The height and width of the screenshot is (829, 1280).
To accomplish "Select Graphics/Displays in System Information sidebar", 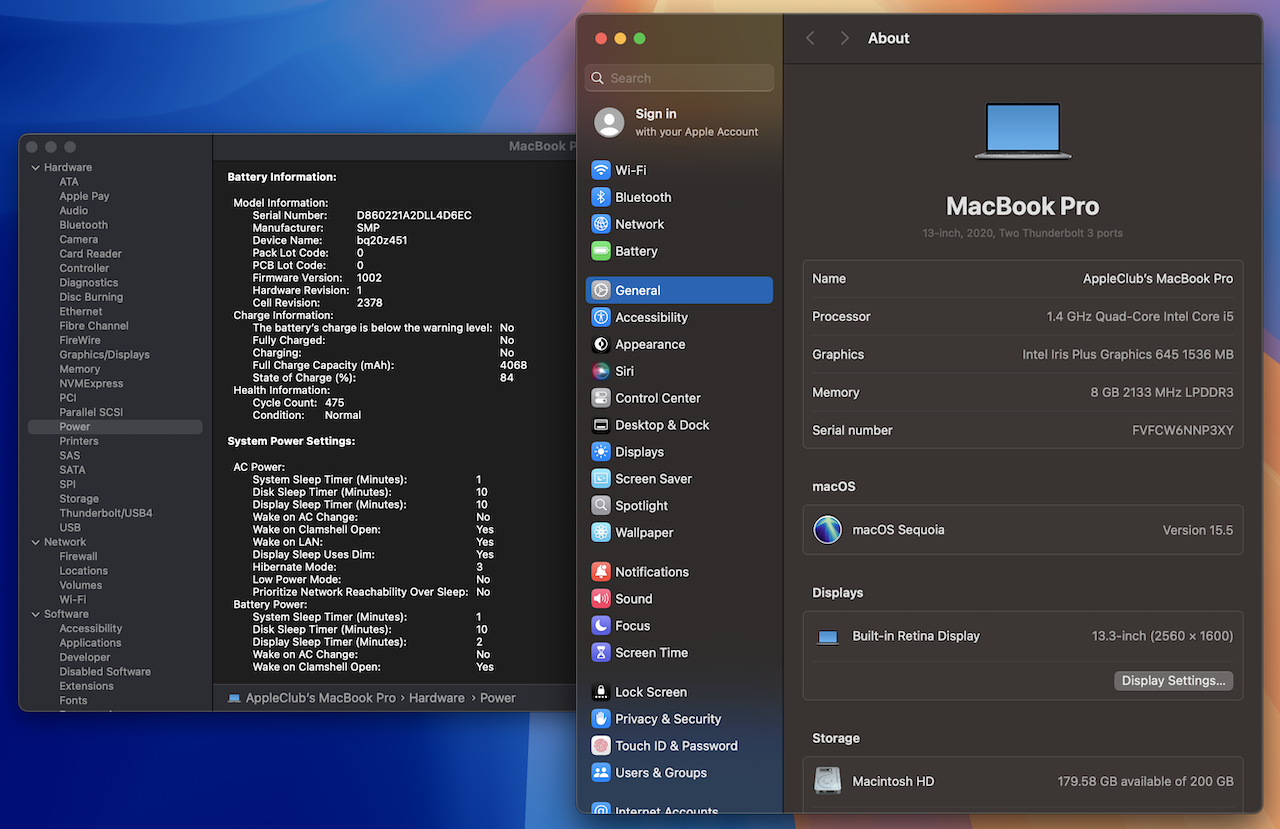I will (x=104, y=355).
